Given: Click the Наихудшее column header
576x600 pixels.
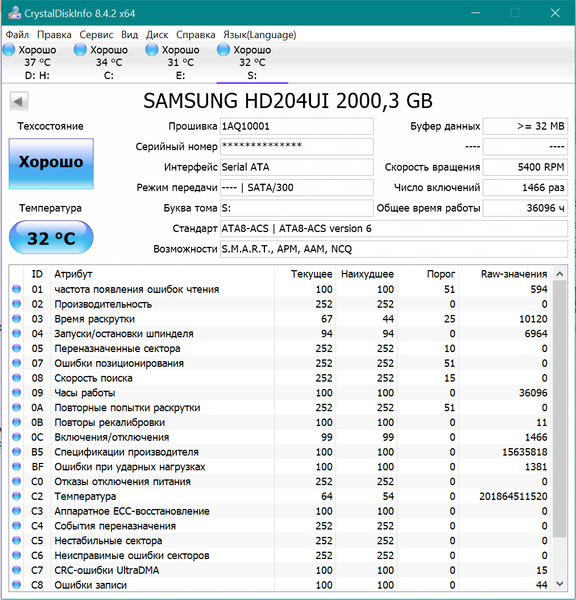Looking at the screenshot, I should pyautogui.click(x=367, y=274).
